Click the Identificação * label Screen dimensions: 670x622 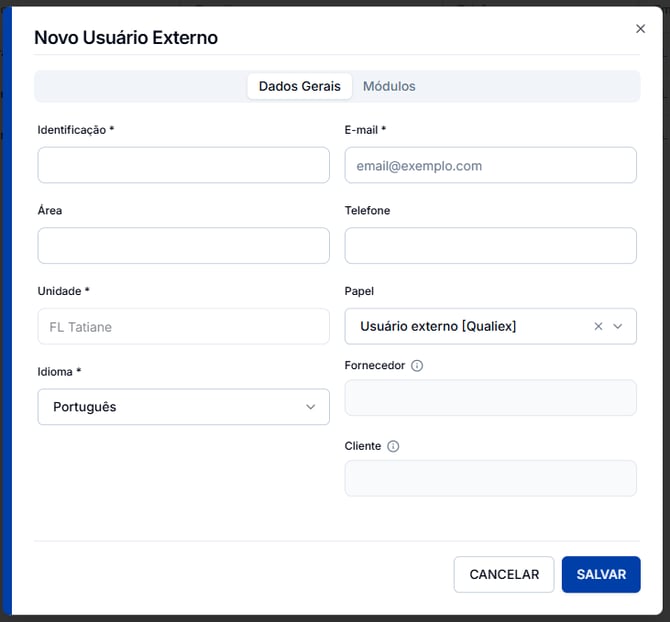(x=76, y=130)
